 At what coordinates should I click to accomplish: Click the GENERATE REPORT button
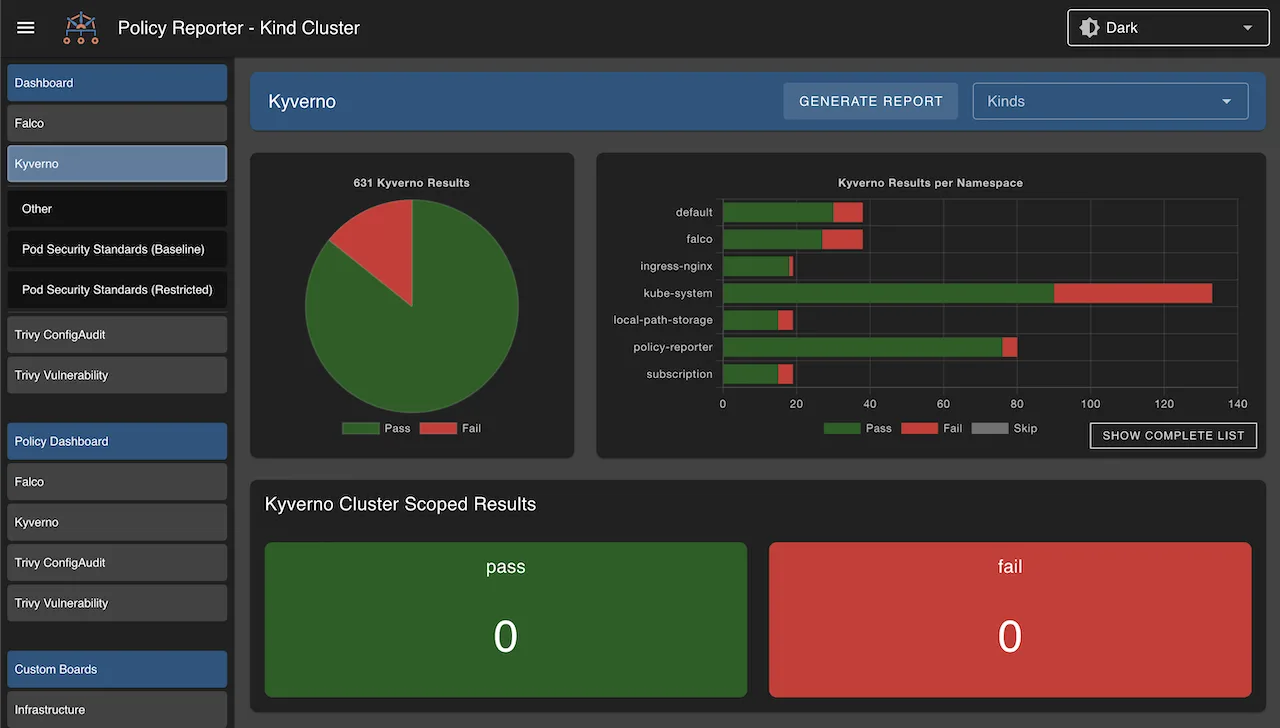tap(870, 101)
